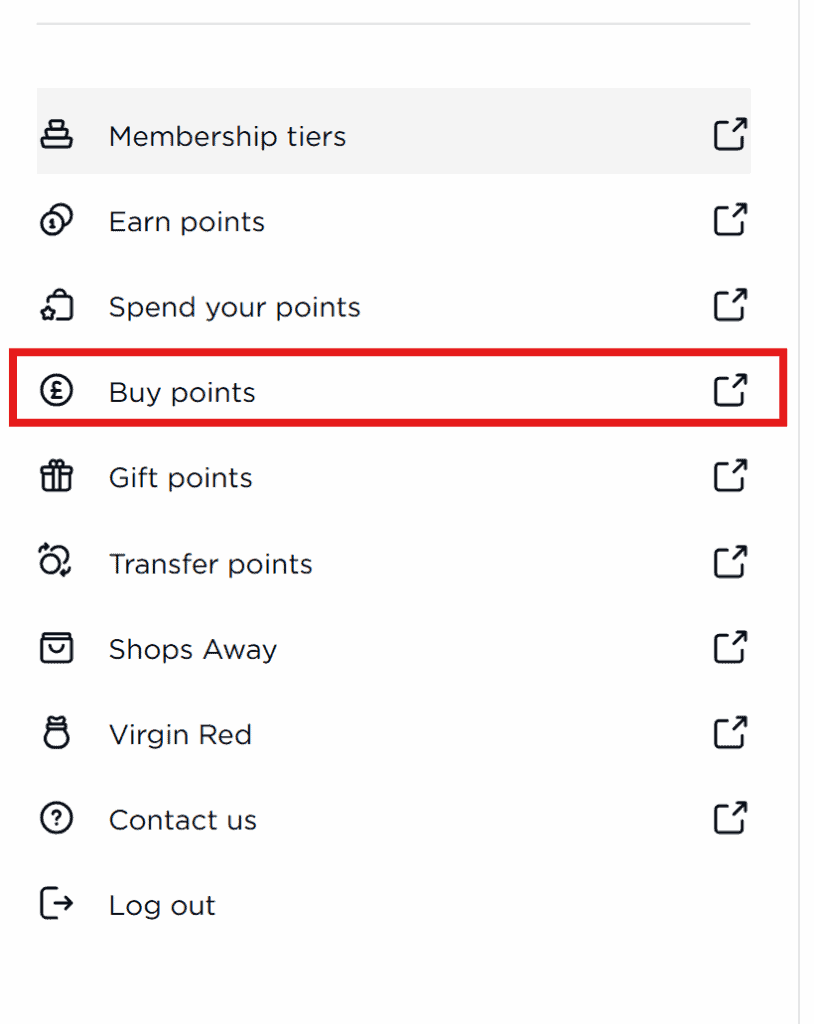Open the Contact us link text

tap(182, 821)
